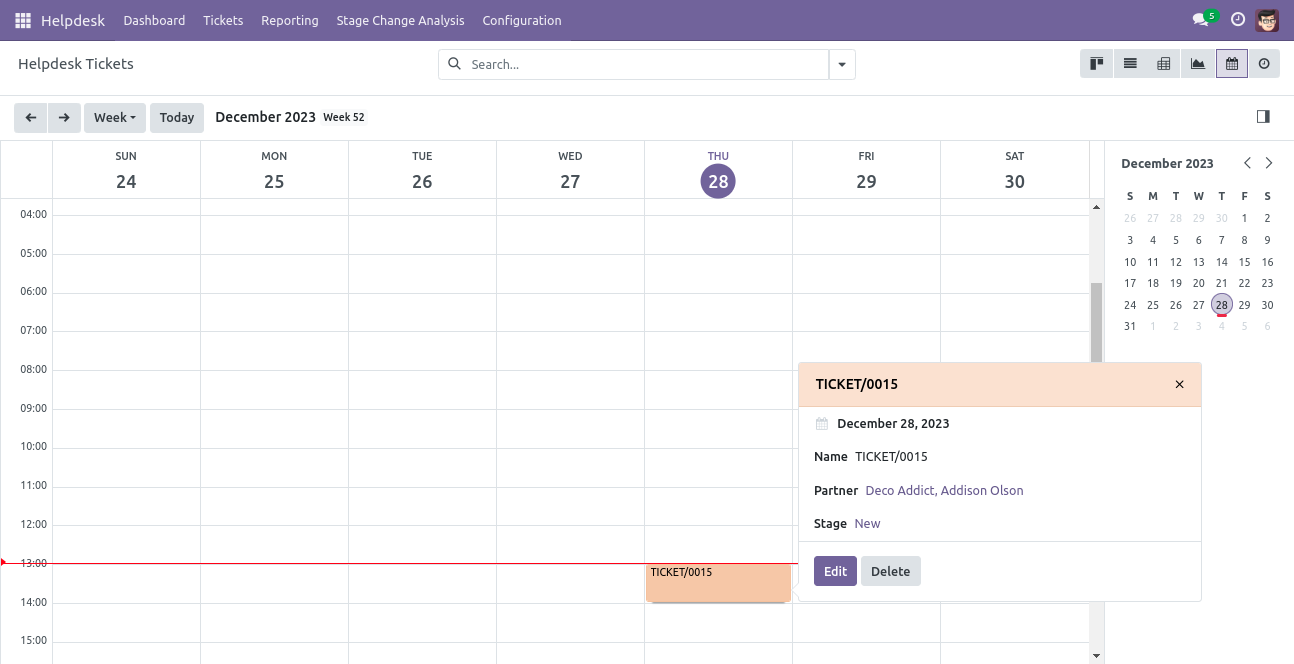Screen dimensions: 1294x664
Task: Open the search options dropdown arrow
Action: click(x=842, y=64)
